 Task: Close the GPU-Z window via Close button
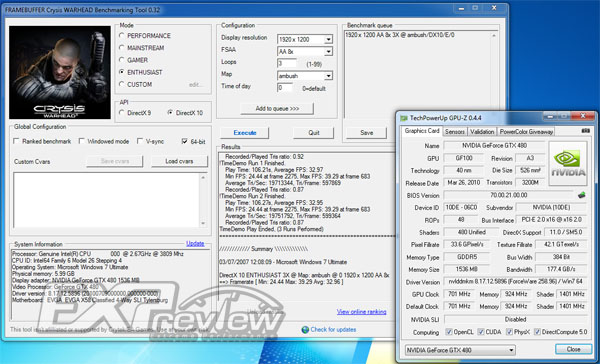pos(573,349)
